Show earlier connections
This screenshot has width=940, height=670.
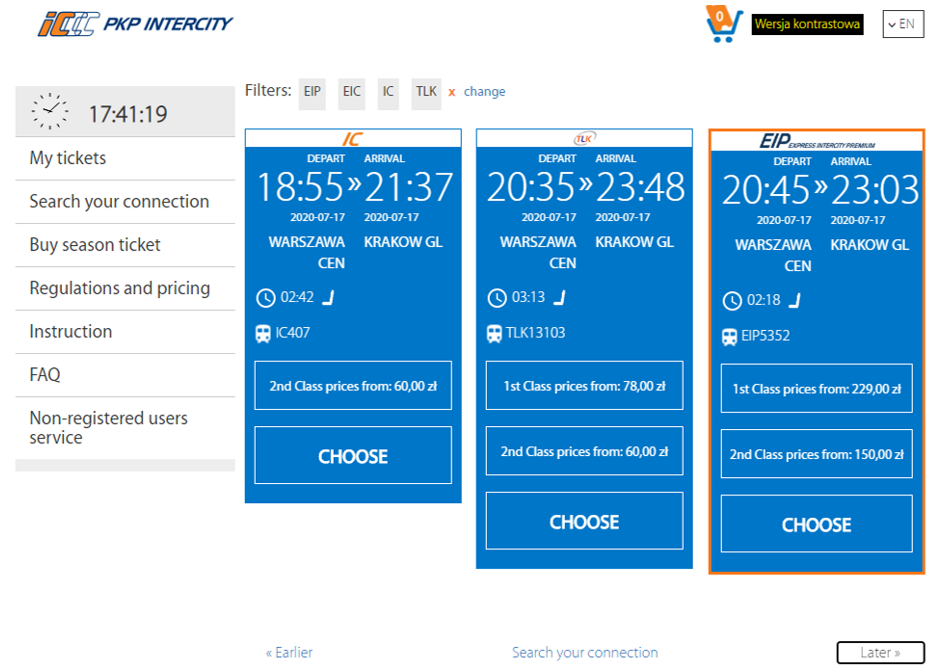[289, 653]
